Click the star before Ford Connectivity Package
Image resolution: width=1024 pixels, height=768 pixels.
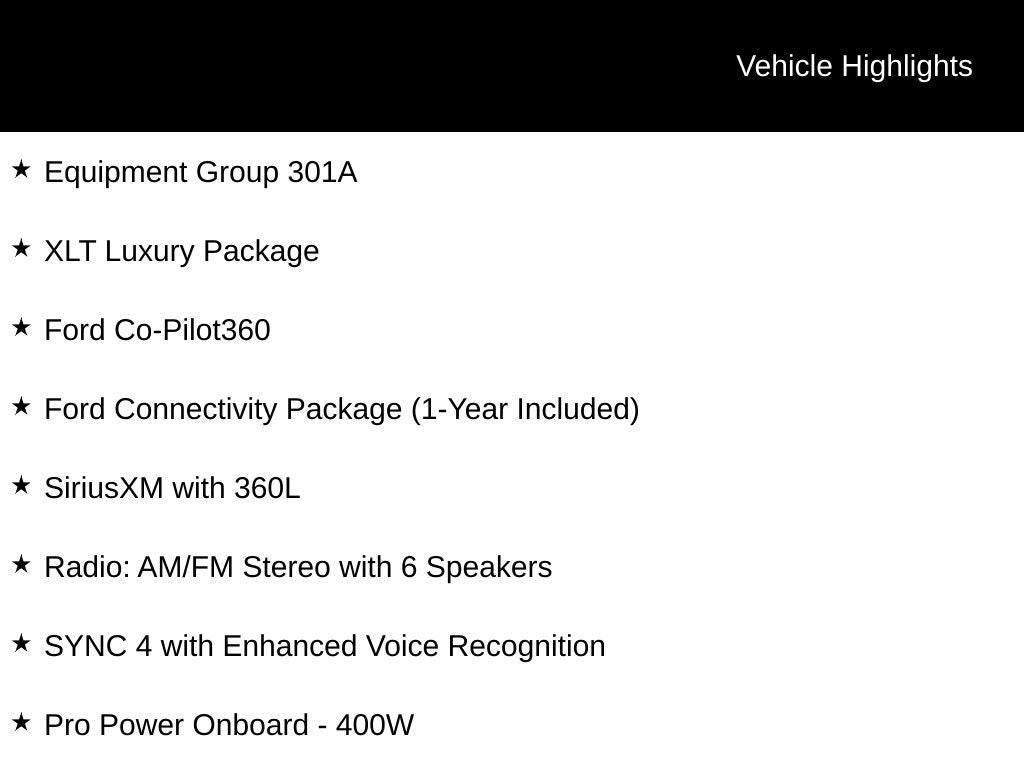coord(21,407)
